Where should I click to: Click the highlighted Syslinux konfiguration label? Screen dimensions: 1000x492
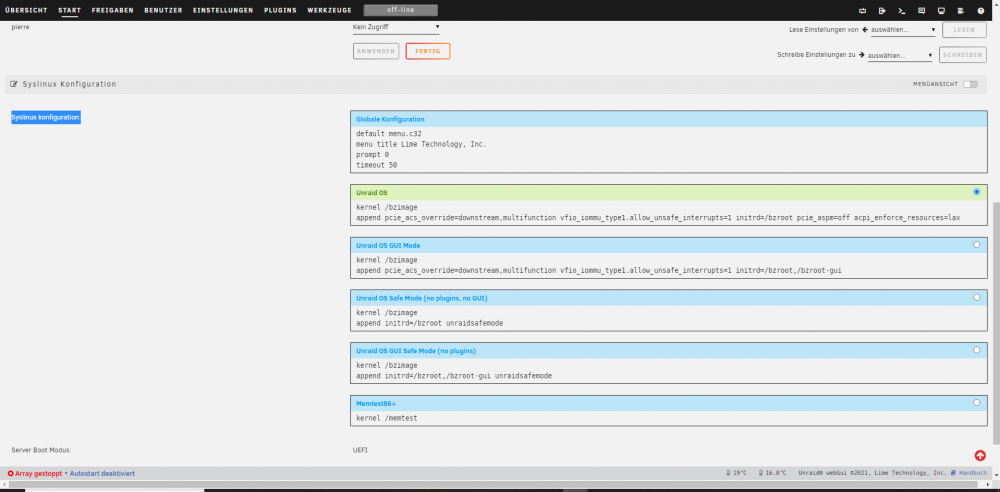pos(46,117)
